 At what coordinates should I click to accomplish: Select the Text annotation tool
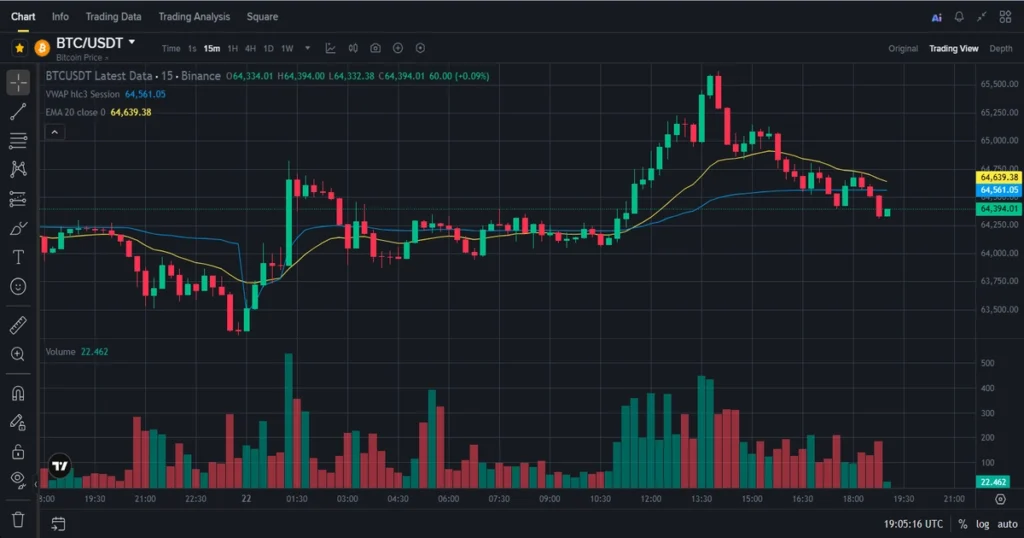(x=18, y=257)
